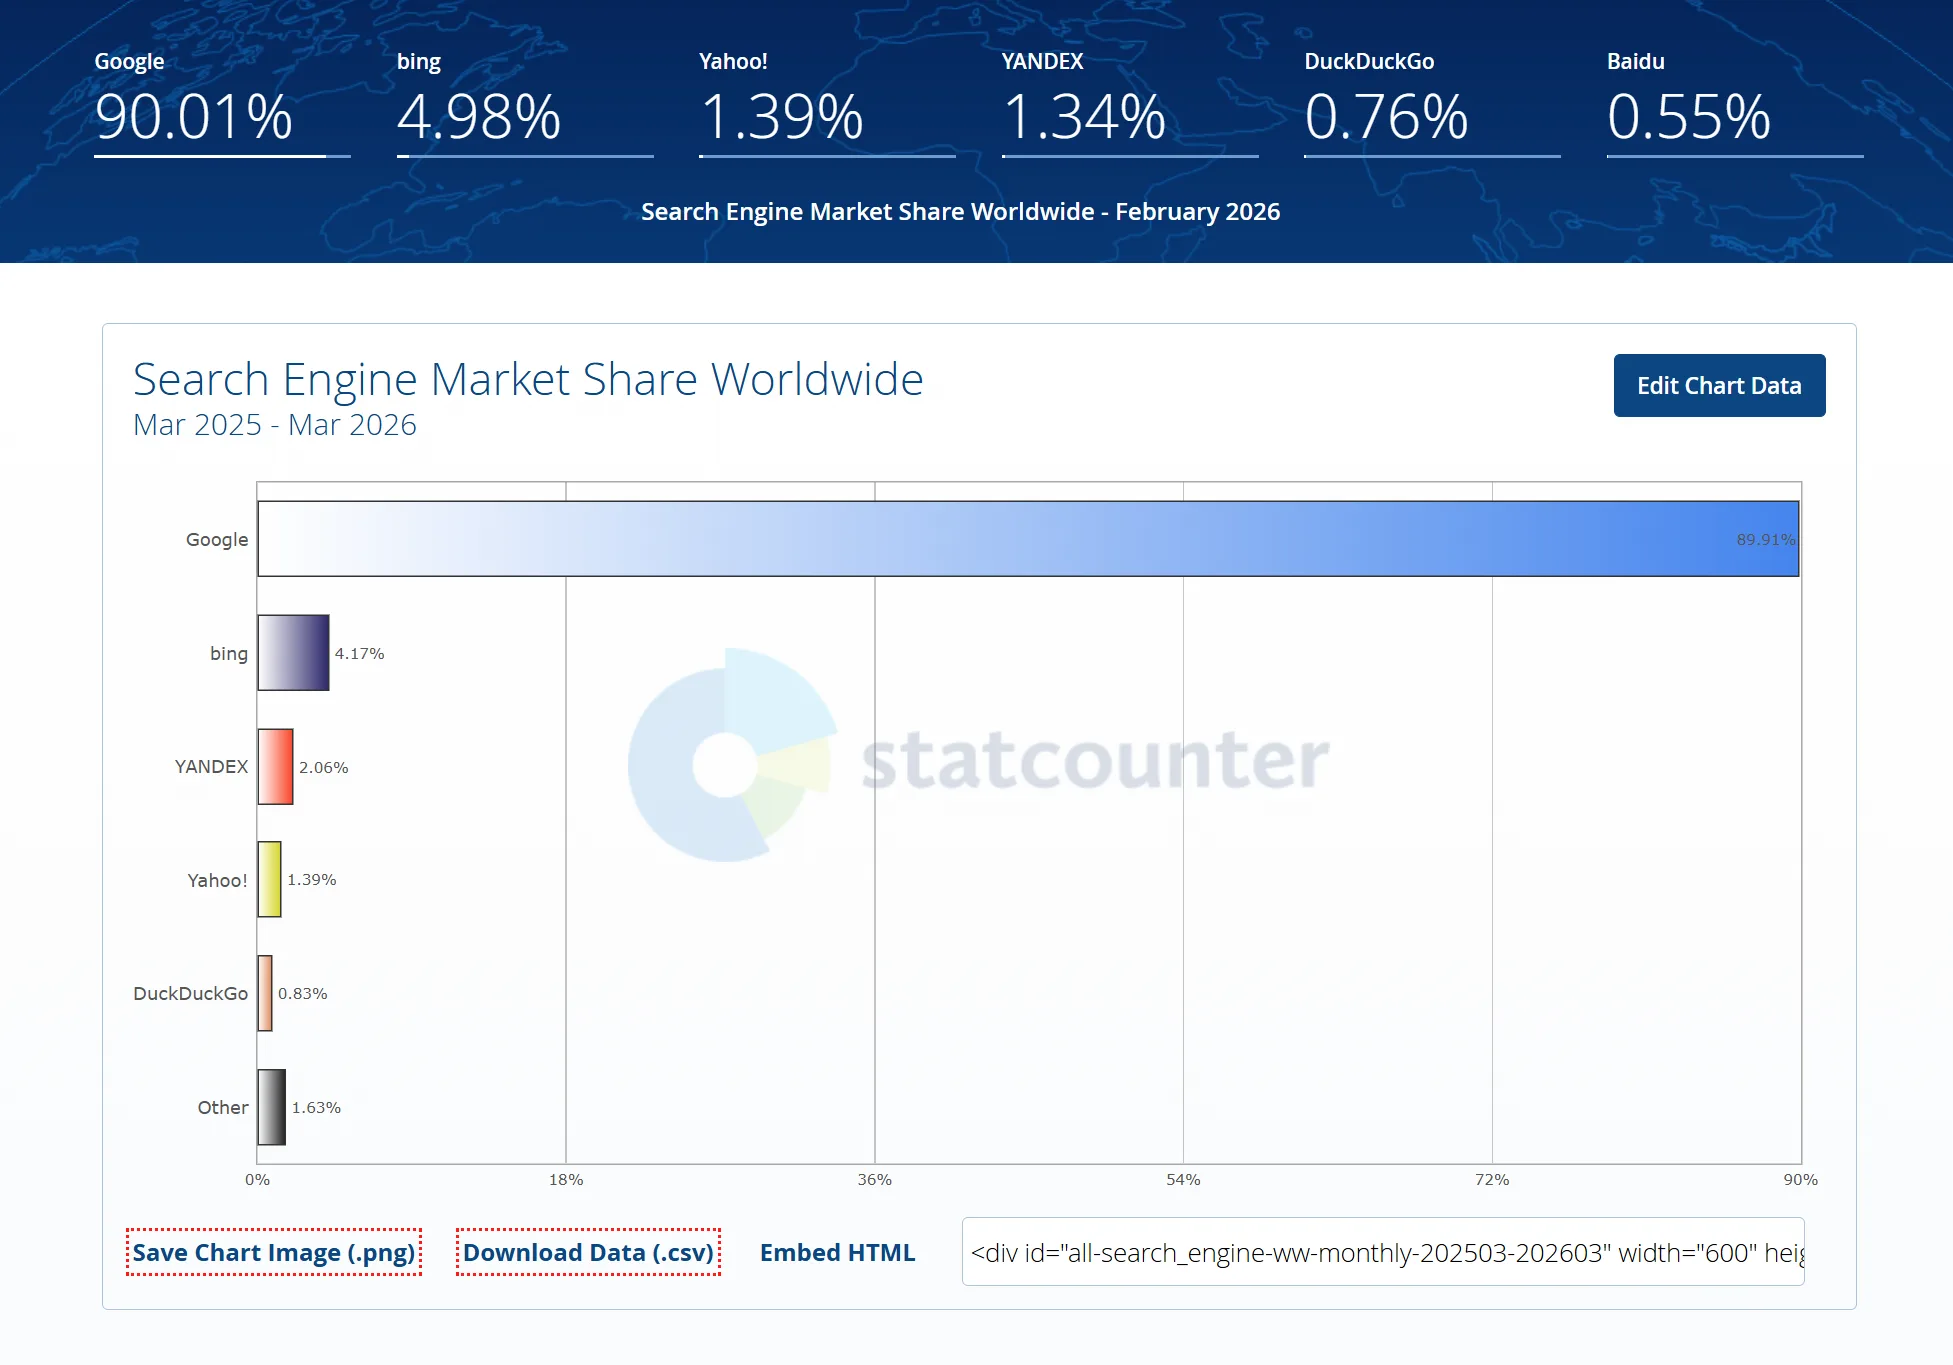Click the statcounter watermark logo

[x=978, y=757]
